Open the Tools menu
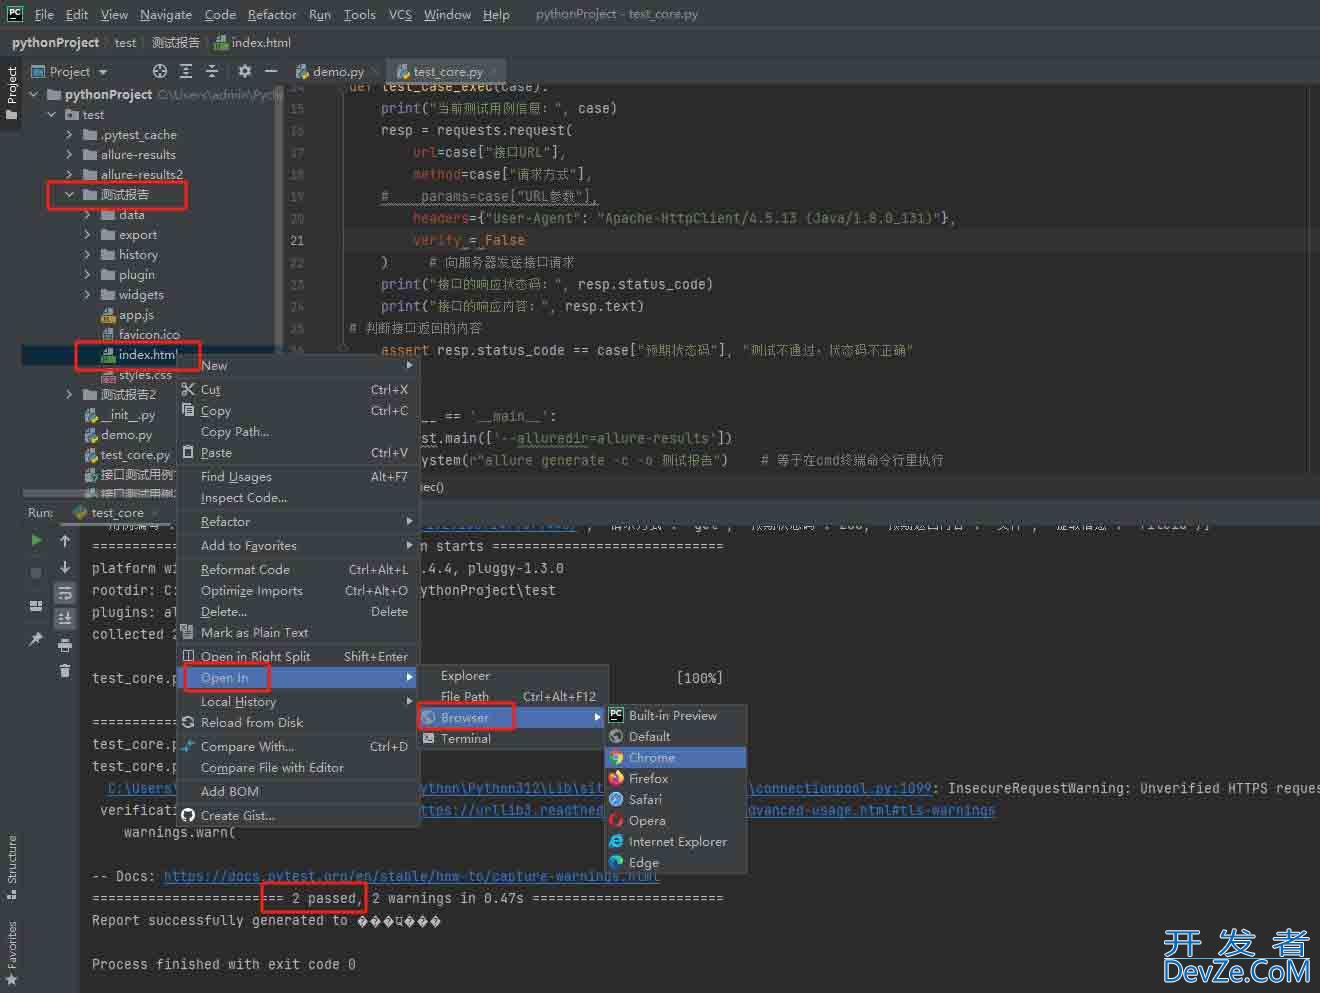Viewport: 1320px width, 993px height. (359, 14)
